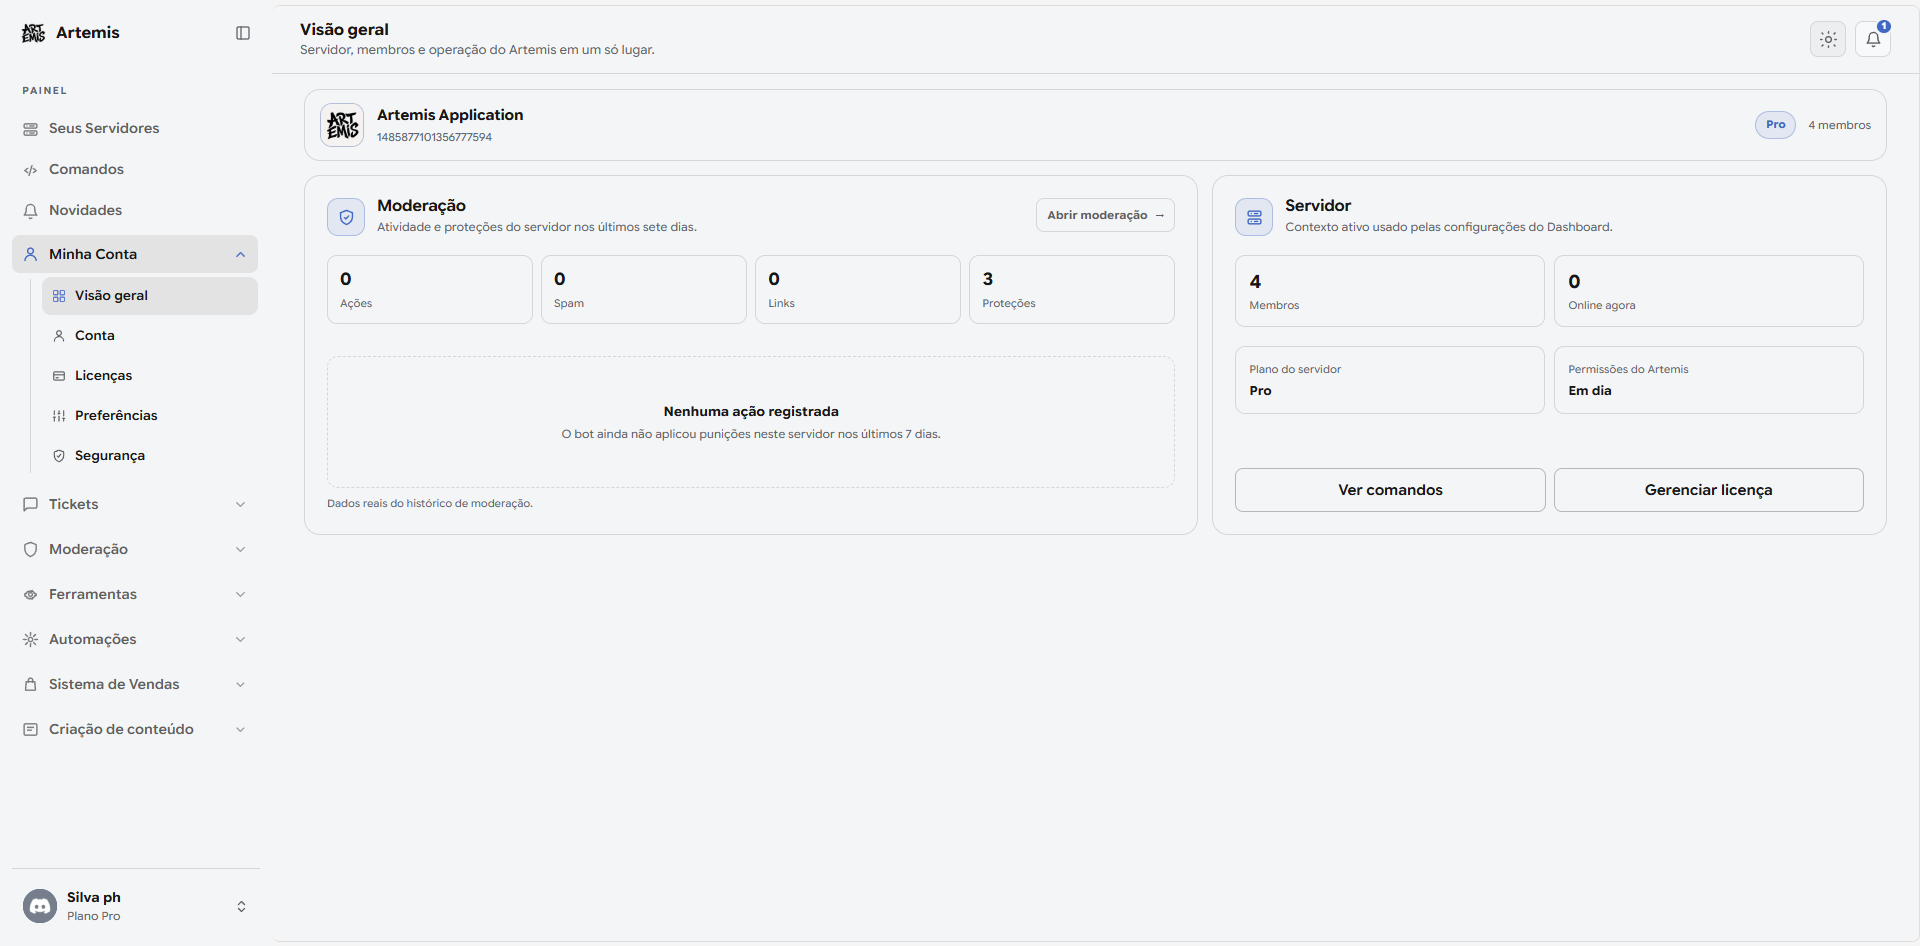Click the Moderação shield icon in the card
Viewport: 1920px width, 946px height.
[x=346, y=217]
